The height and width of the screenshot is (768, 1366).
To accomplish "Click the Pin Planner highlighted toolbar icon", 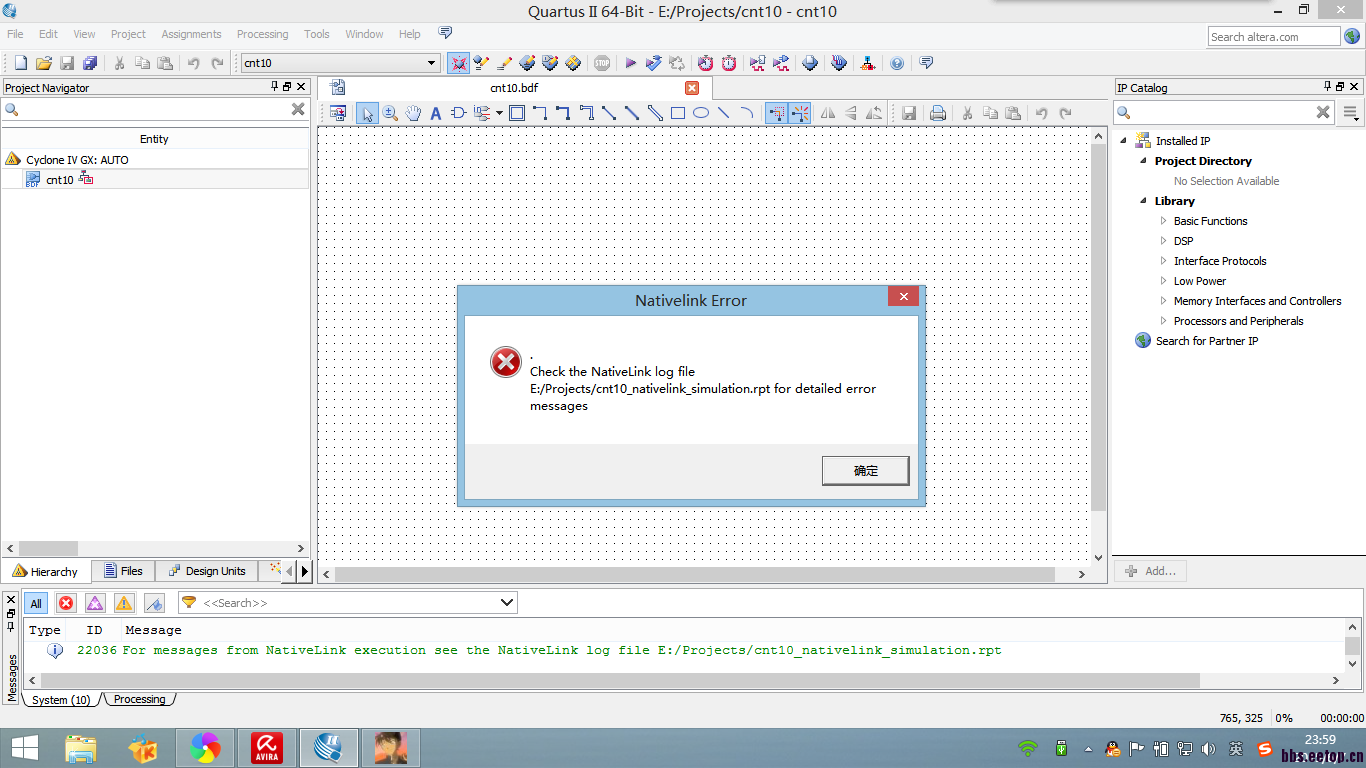I will [459, 63].
